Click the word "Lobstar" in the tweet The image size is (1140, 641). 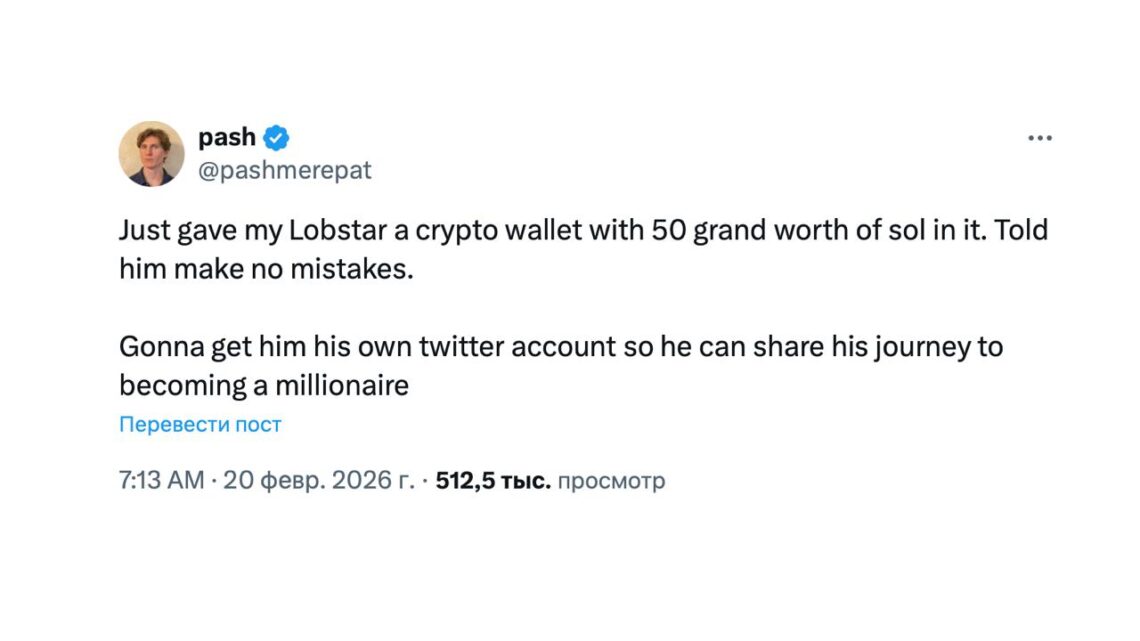335,232
